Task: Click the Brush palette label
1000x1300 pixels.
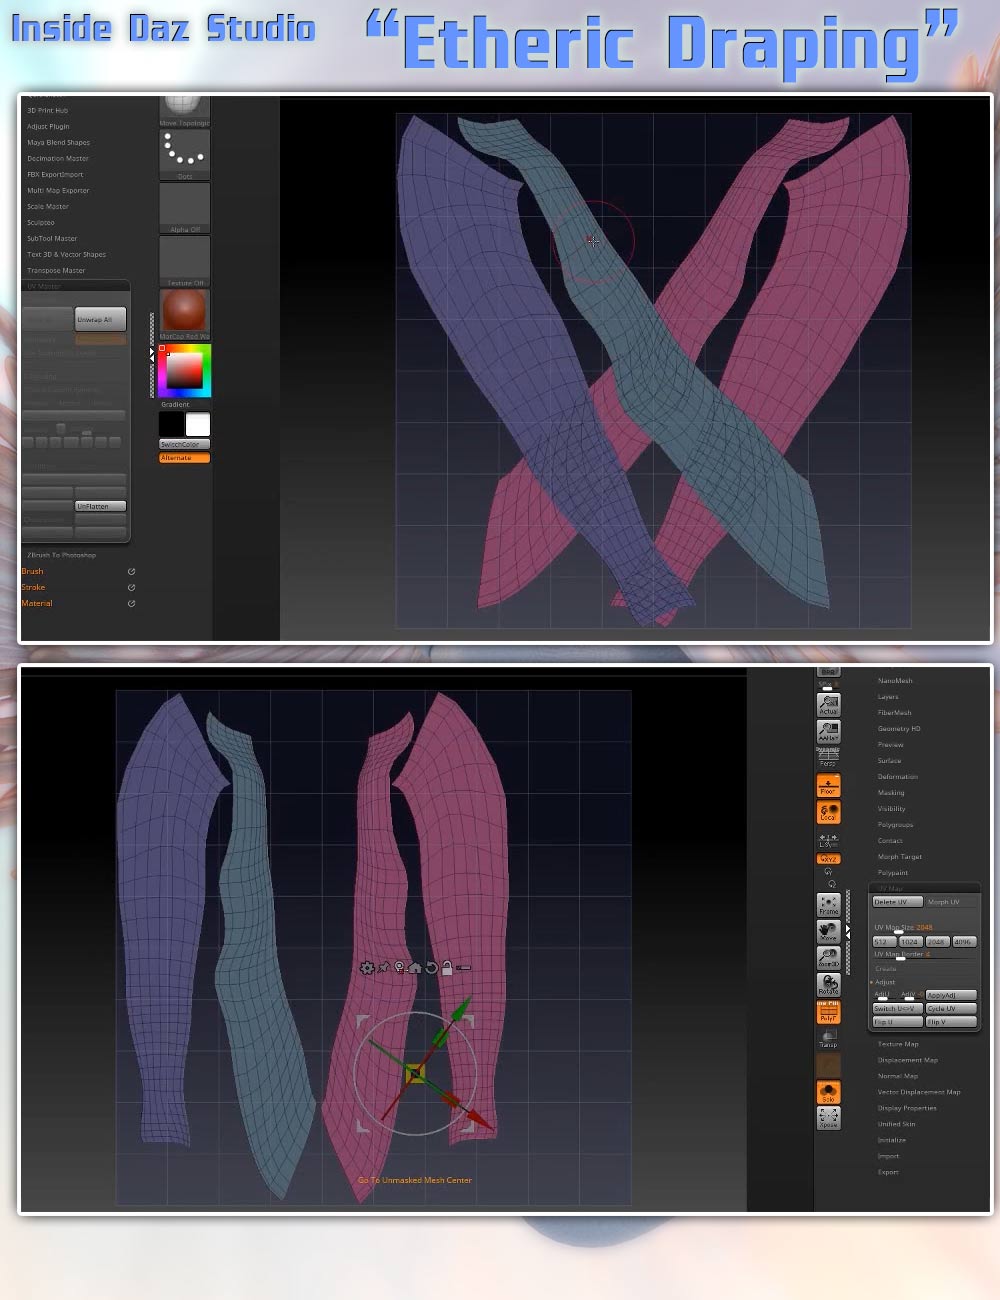Action: tap(33, 571)
